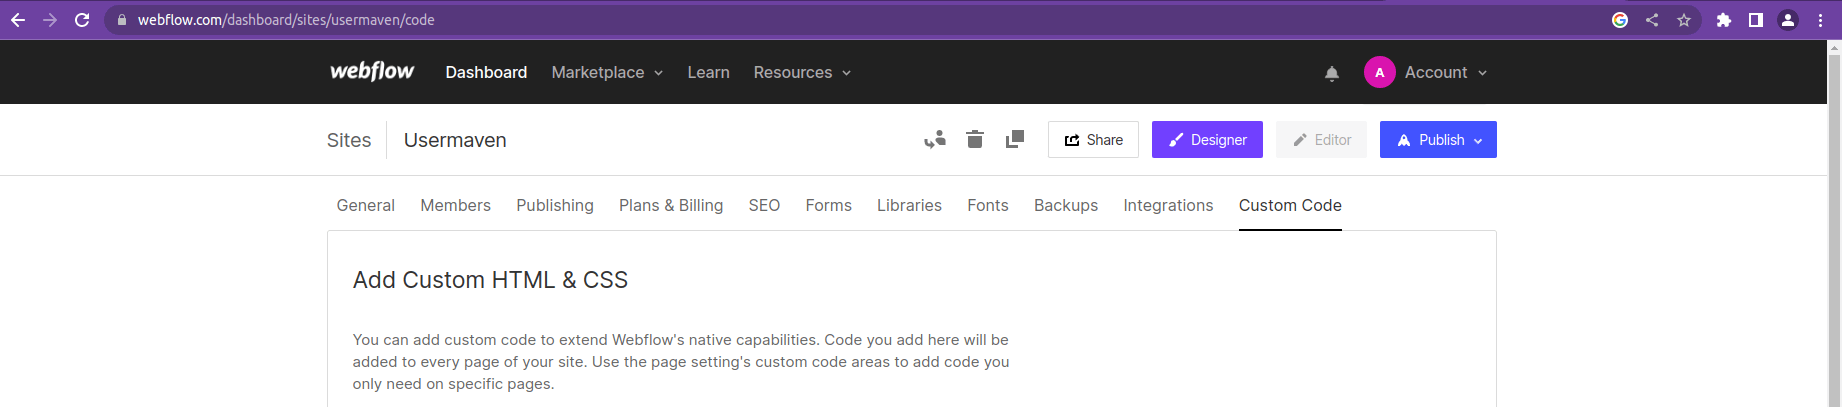Select the Plans & Billing tab
Image resolution: width=1842 pixels, height=407 pixels.
671,205
